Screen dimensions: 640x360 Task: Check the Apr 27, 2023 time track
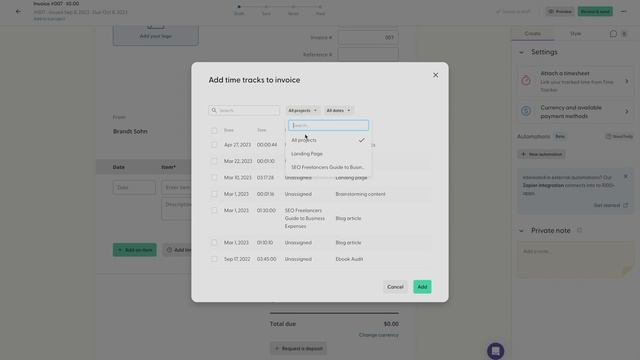tap(214, 145)
